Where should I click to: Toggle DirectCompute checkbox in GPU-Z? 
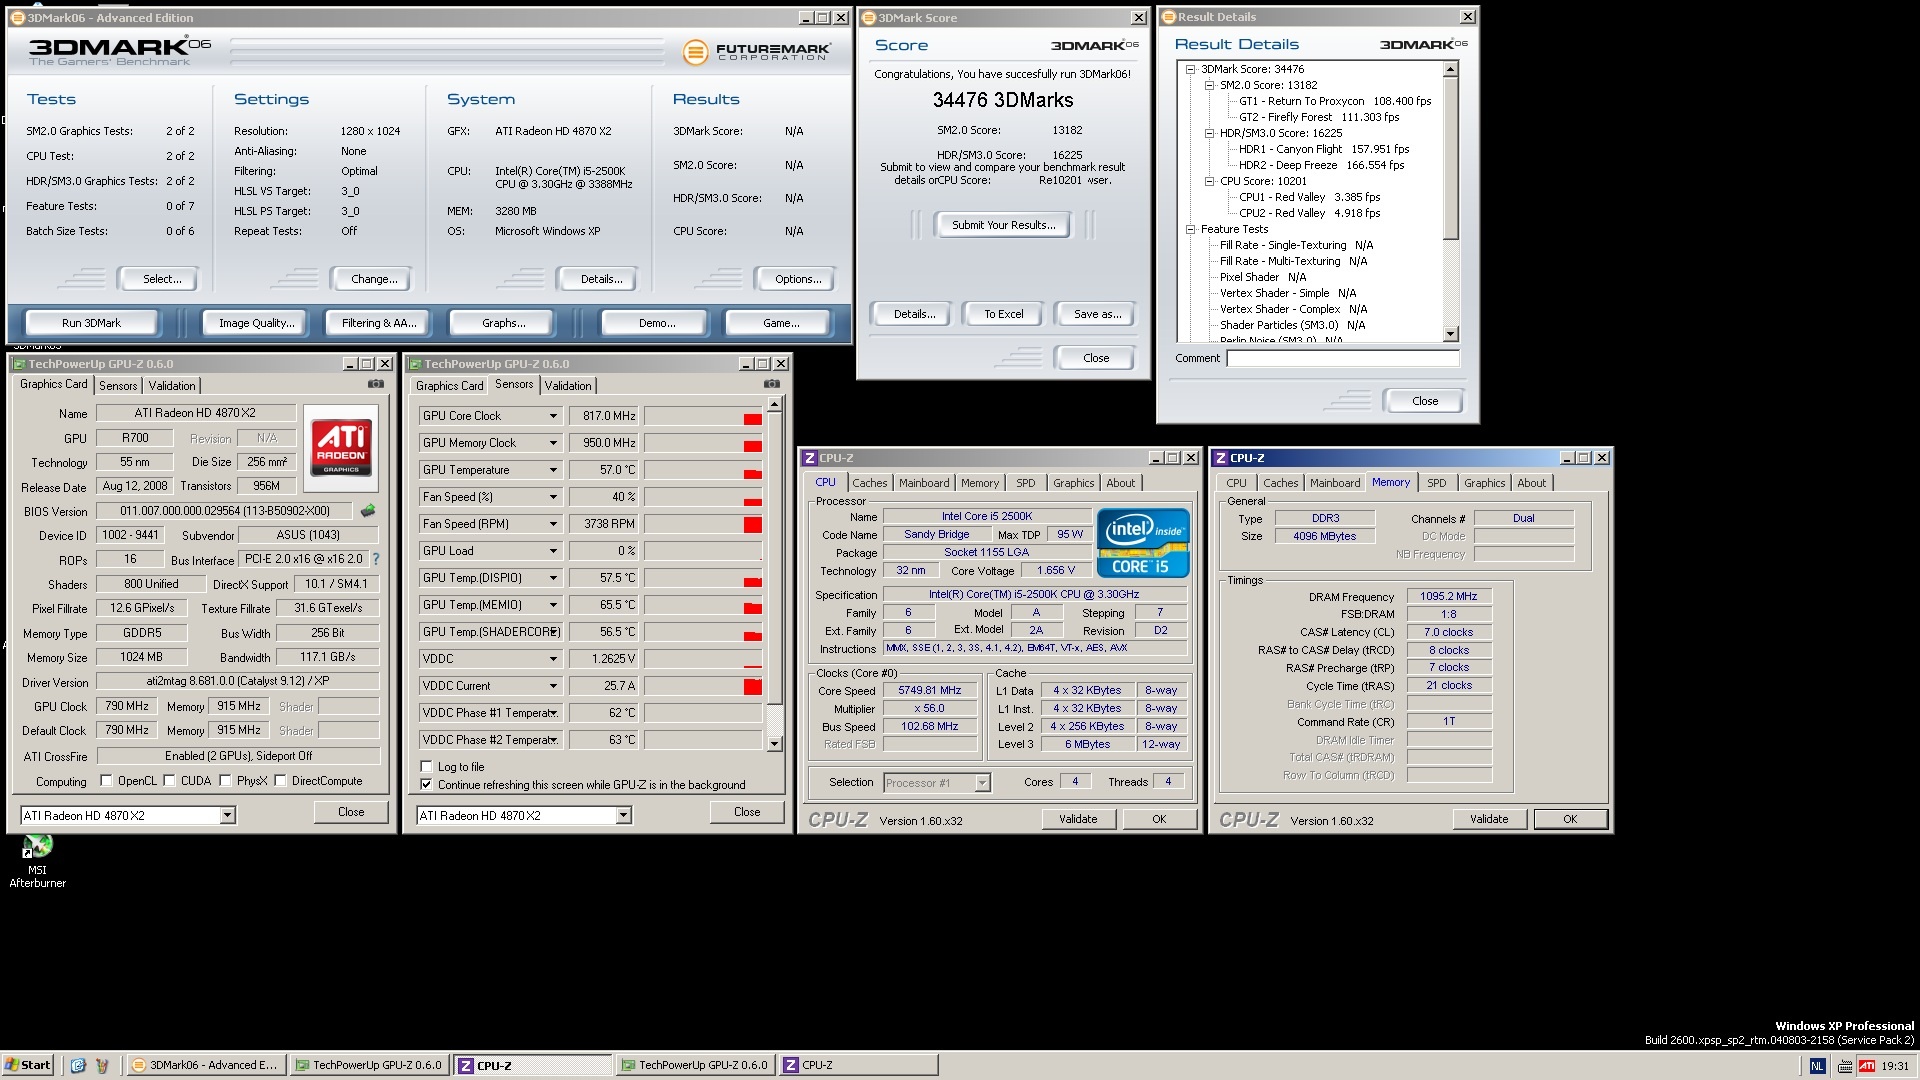(x=281, y=781)
